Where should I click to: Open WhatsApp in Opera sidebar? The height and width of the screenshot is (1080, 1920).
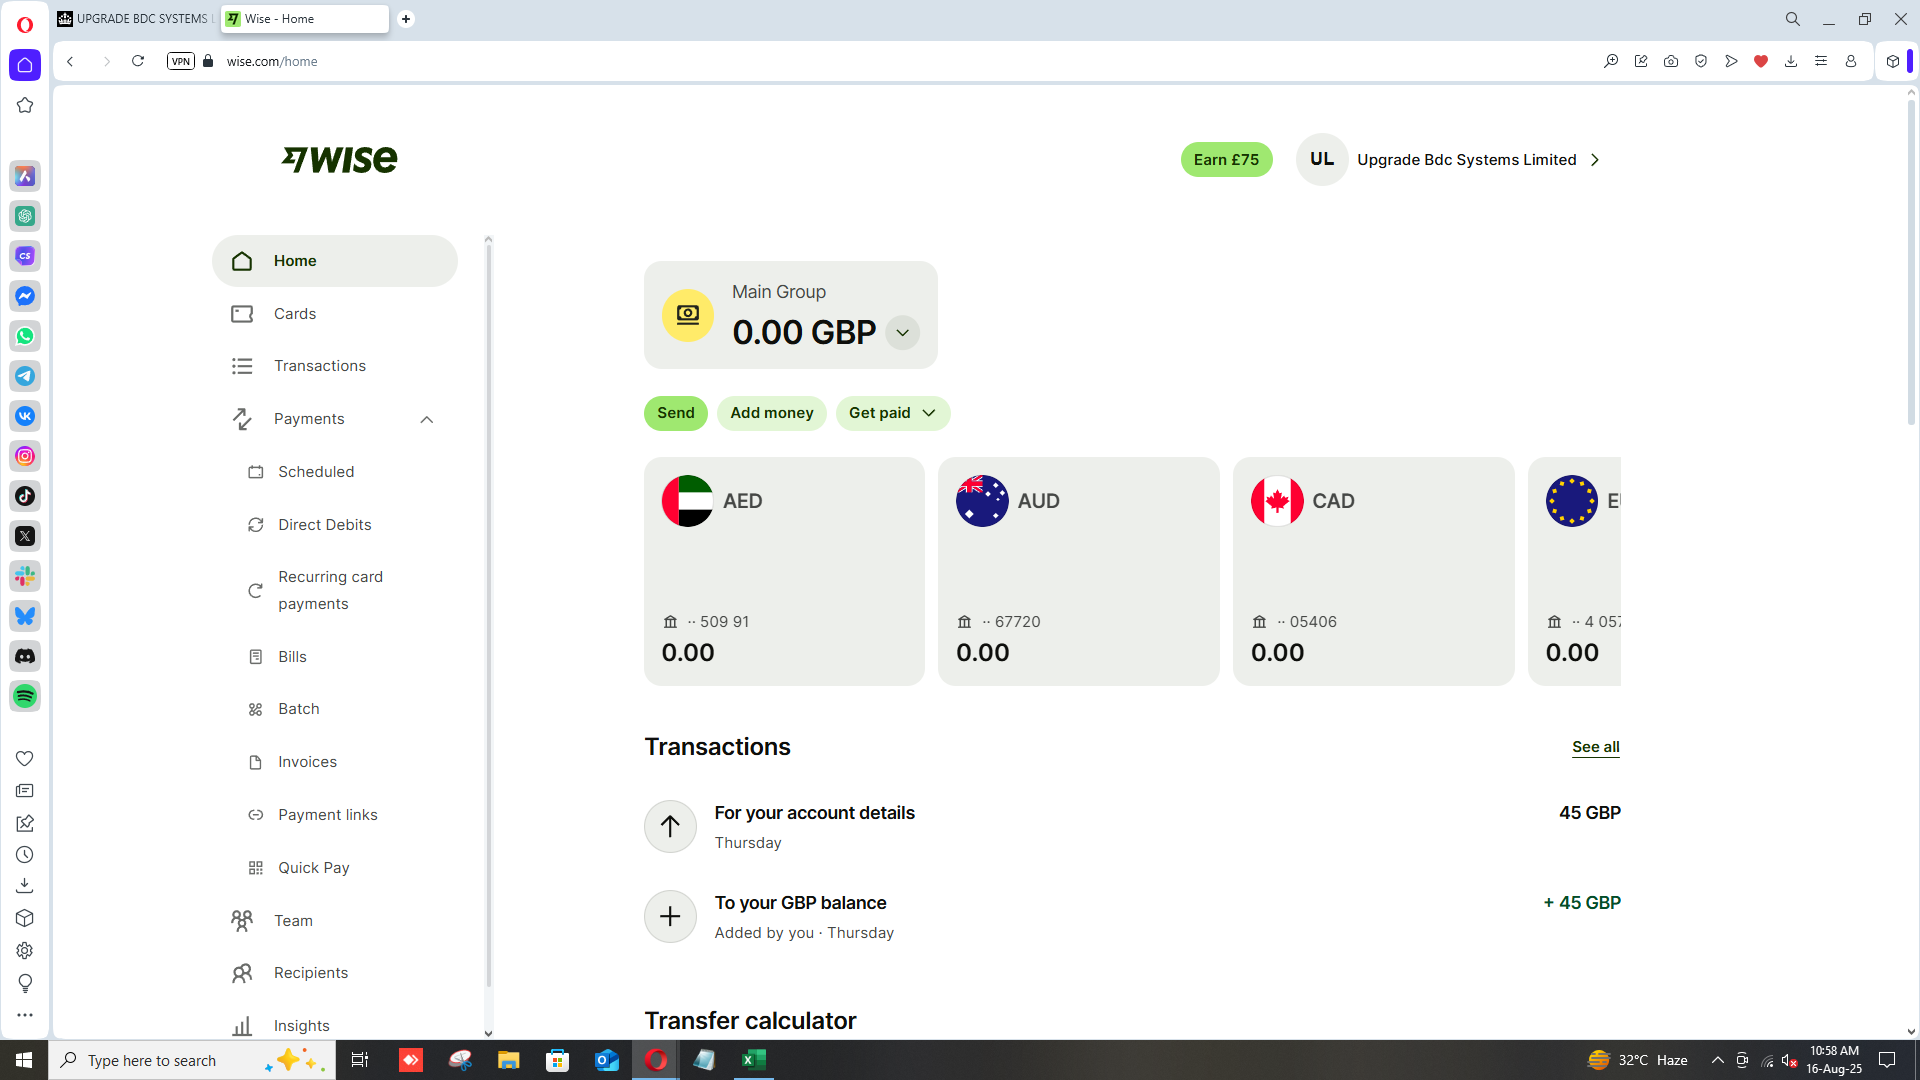pyautogui.click(x=25, y=336)
